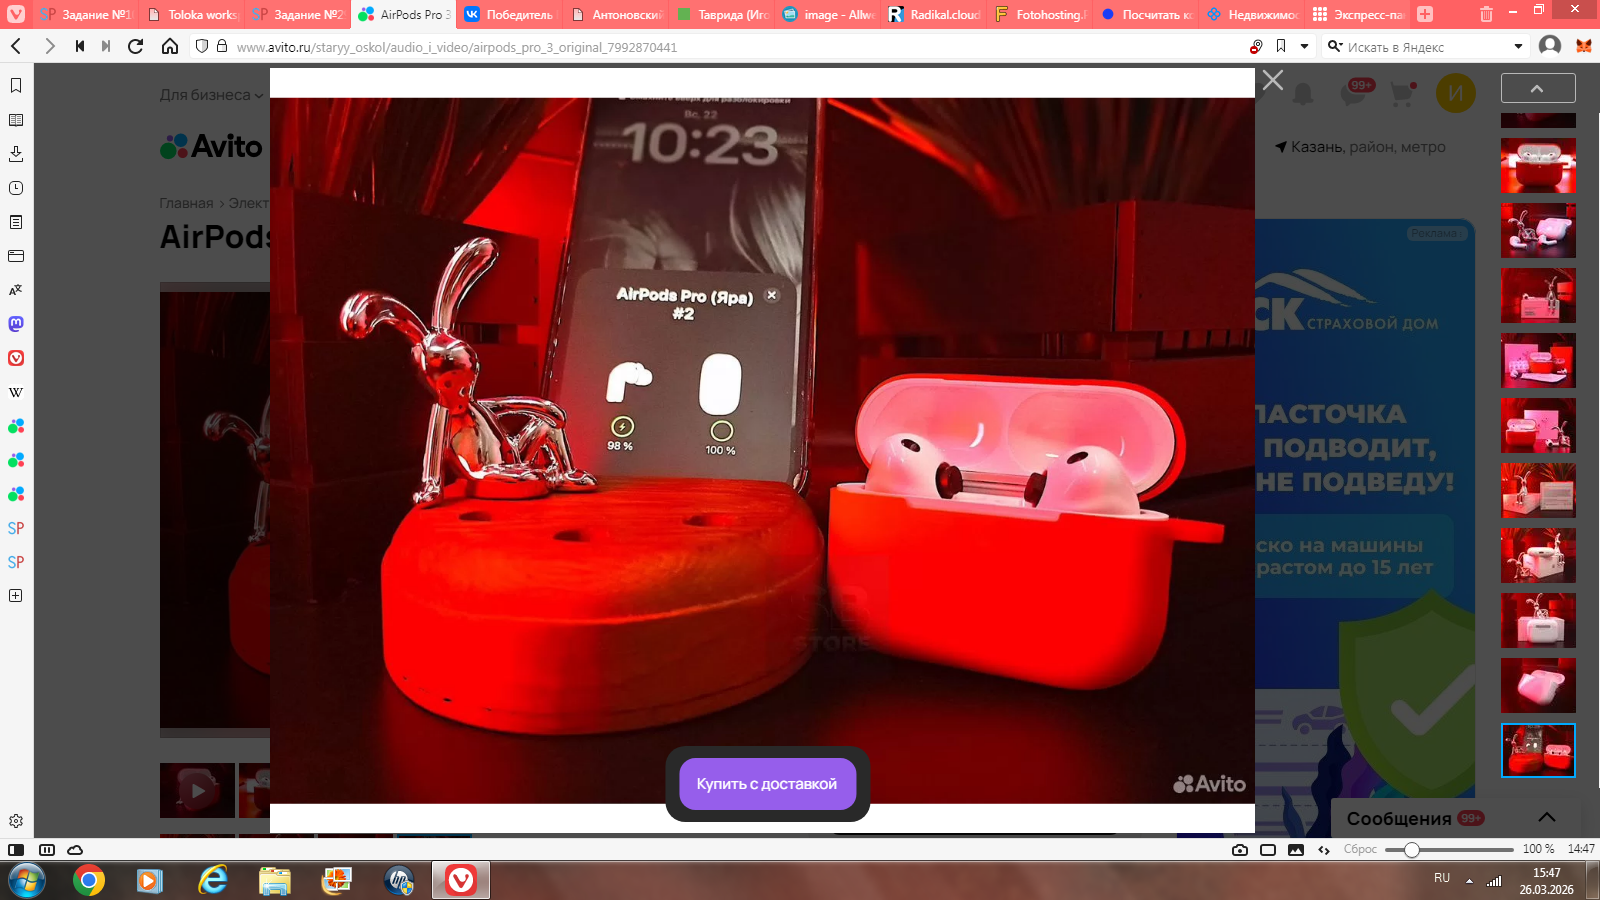1600x900 pixels.
Task: Open Windows Explorer from the taskbar
Action: (274, 880)
